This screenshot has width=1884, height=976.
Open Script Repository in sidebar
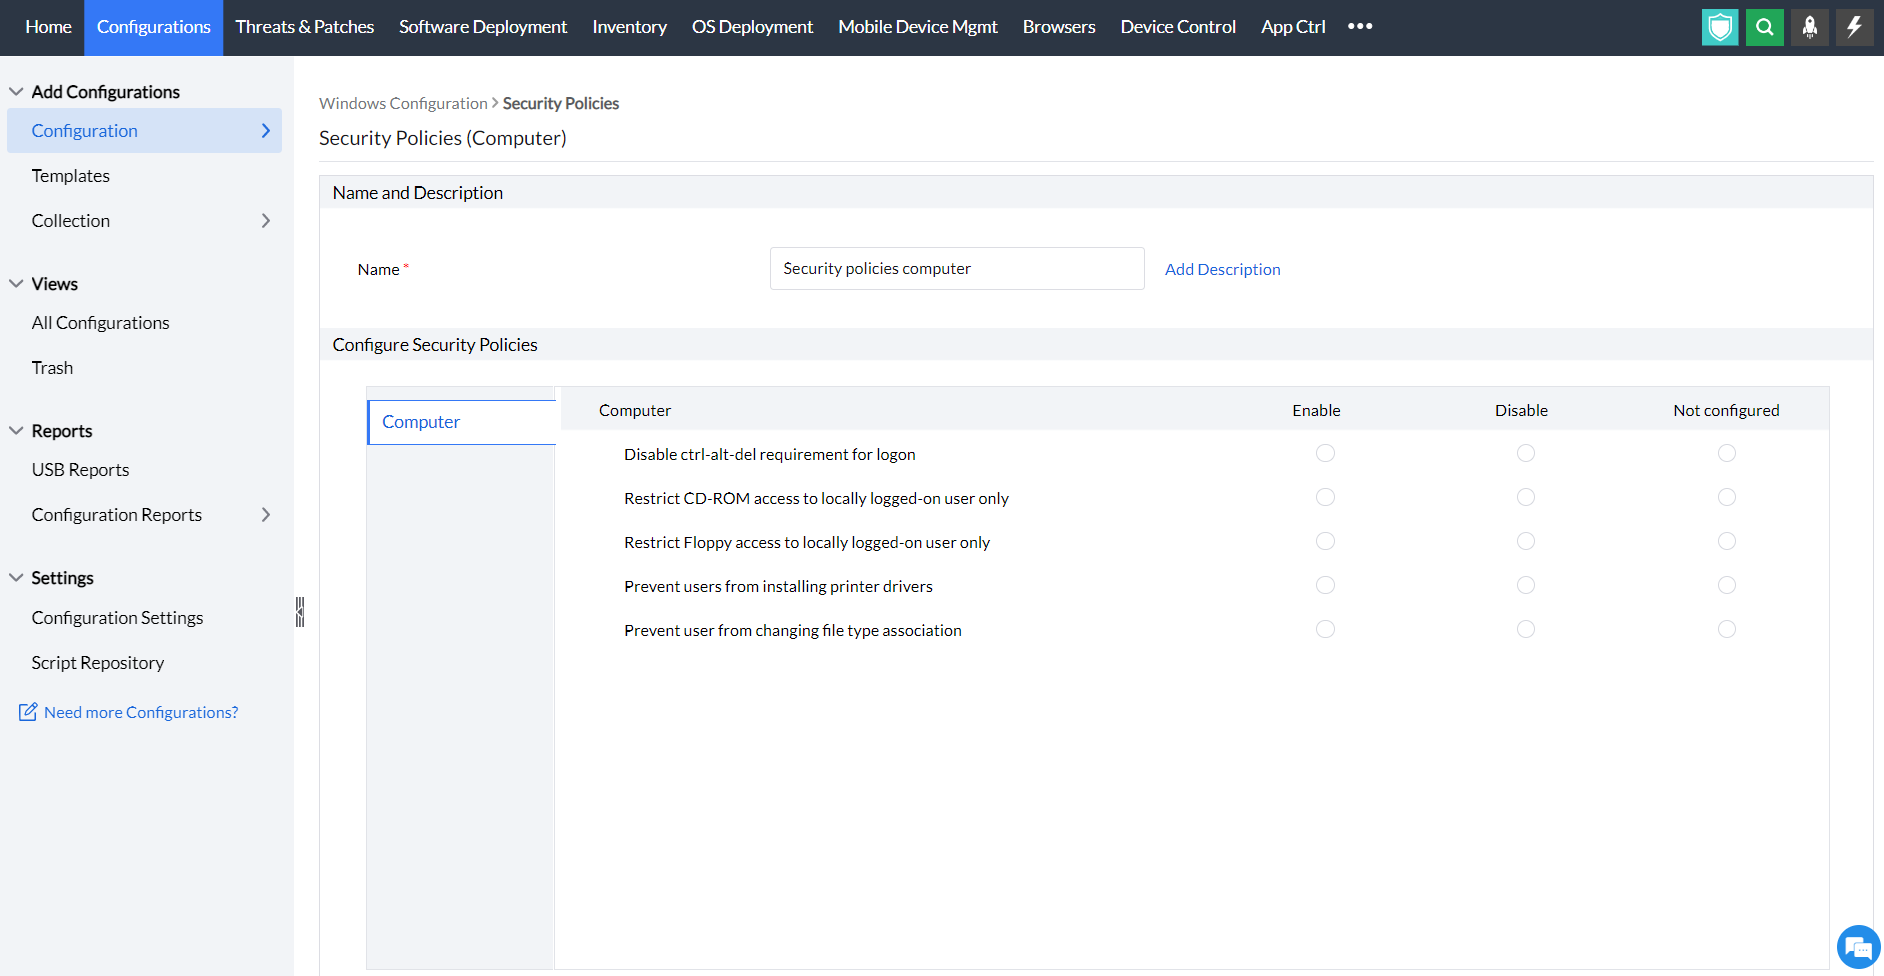tap(98, 663)
